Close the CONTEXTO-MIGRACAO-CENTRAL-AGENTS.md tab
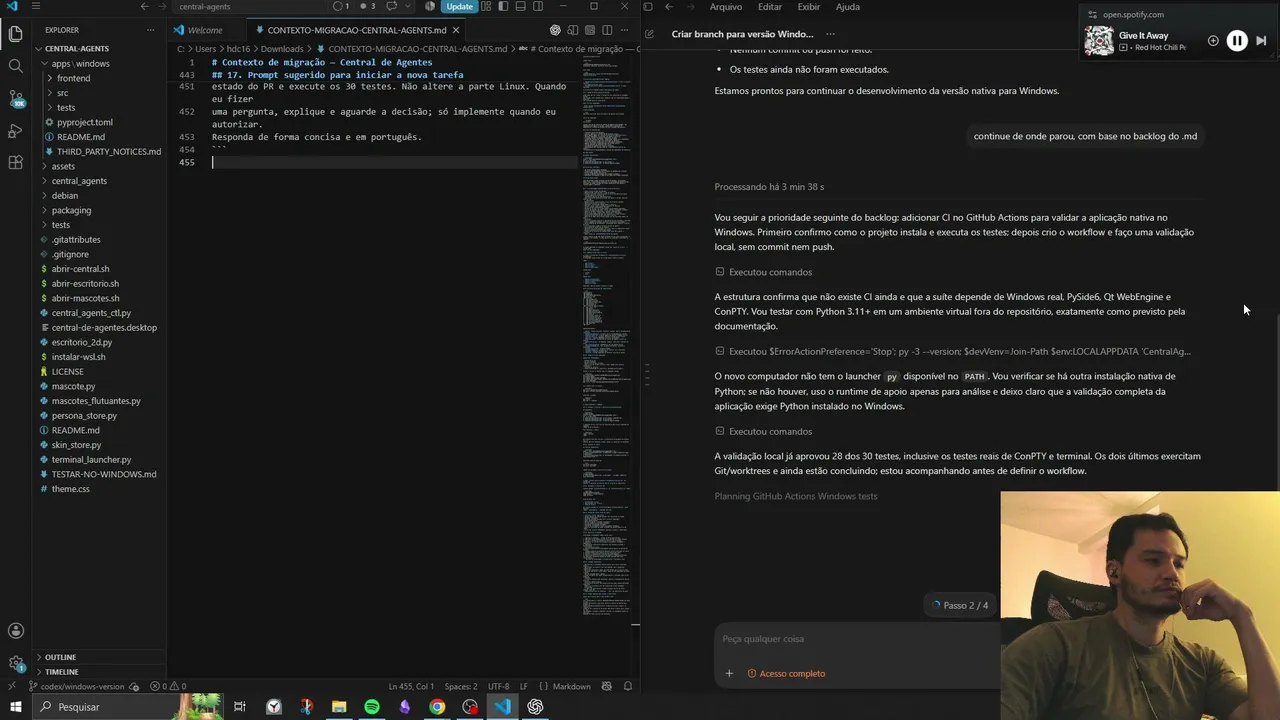1280x720 pixels. coord(456,30)
